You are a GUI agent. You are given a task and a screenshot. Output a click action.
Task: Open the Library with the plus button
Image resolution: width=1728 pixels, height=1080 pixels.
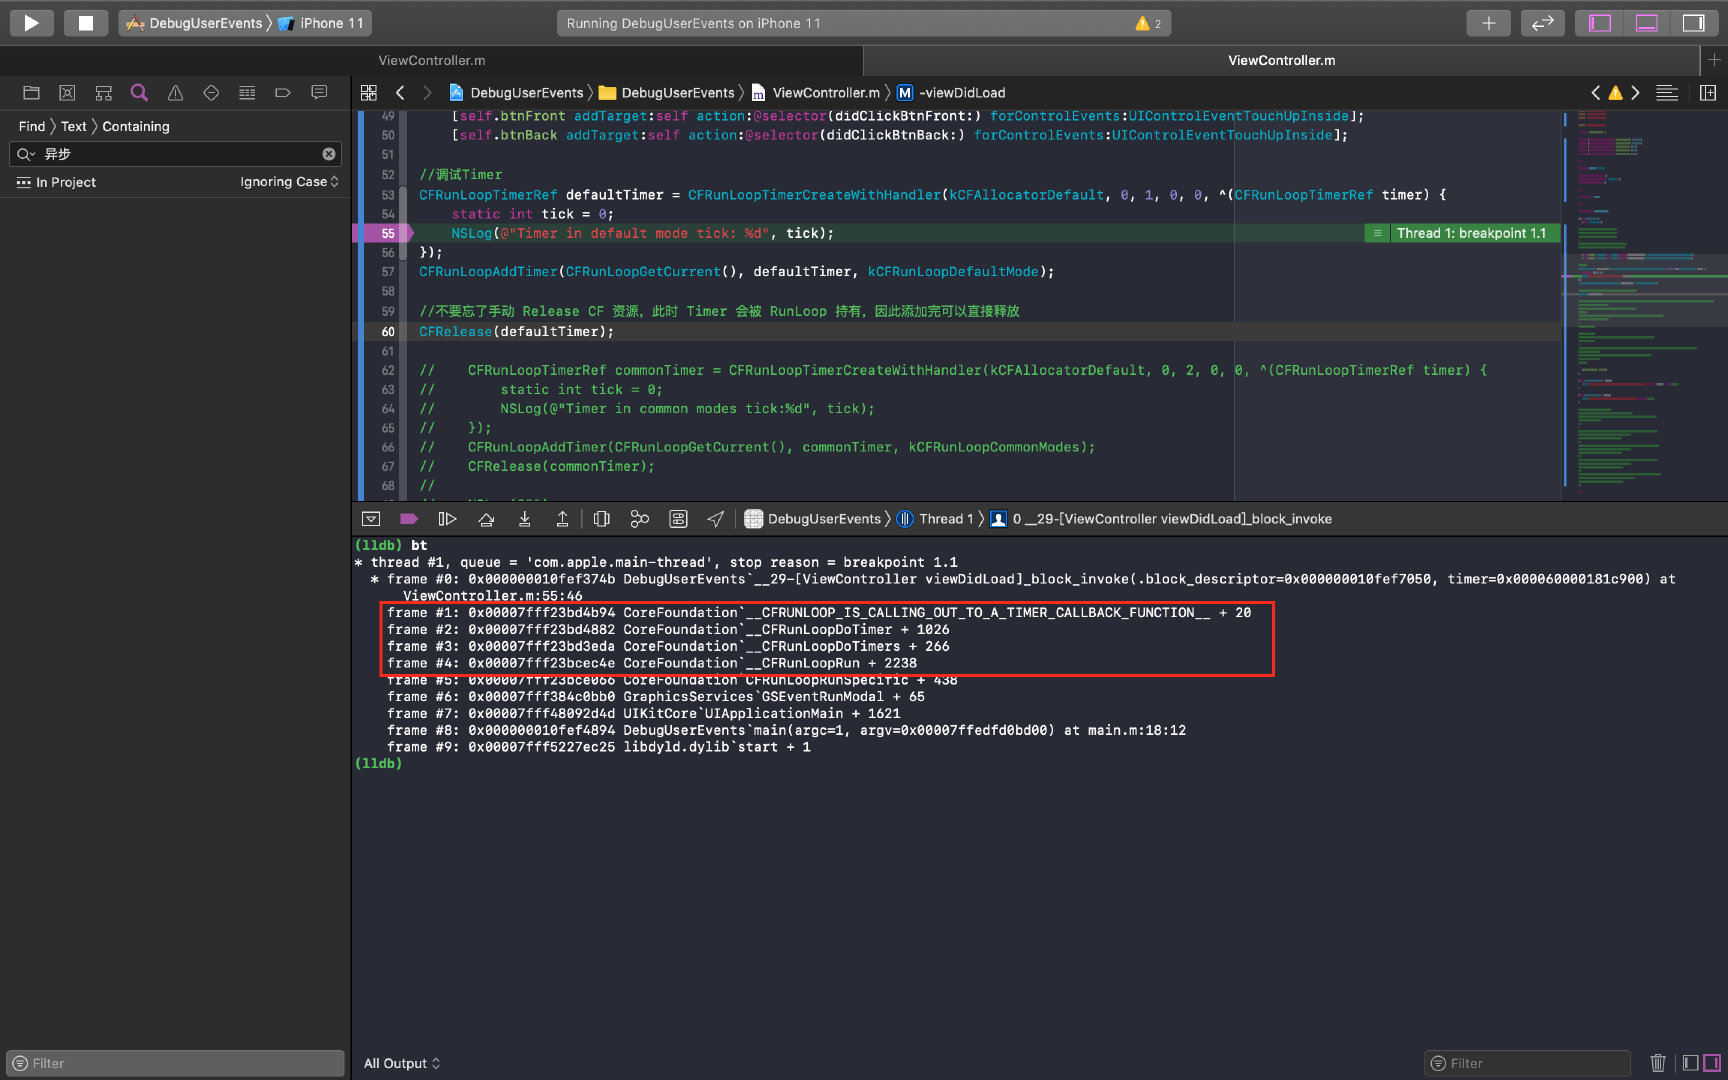coord(1488,23)
